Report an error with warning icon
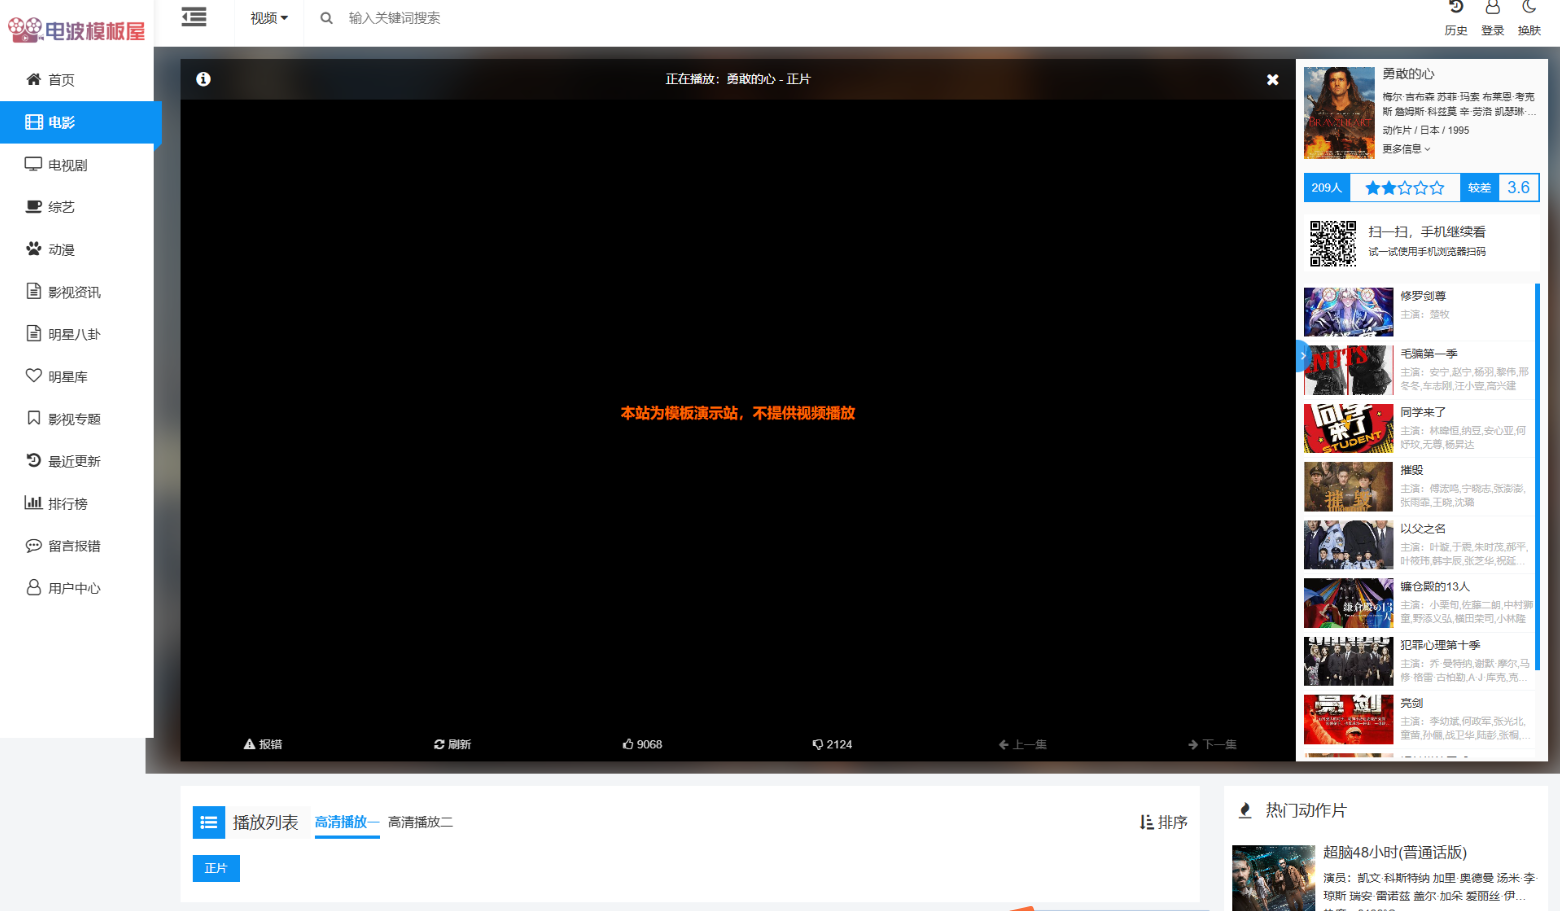1560x911 pixels. 263,744
